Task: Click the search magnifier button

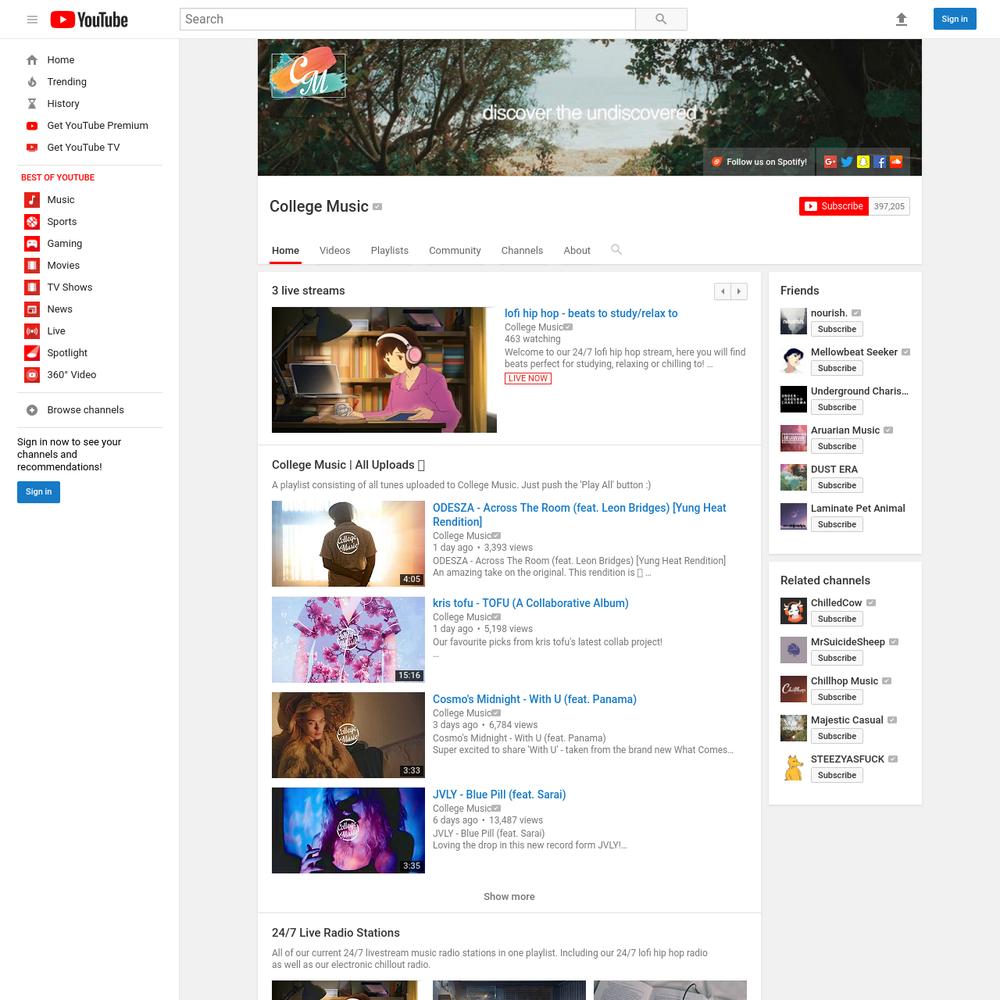Action: pyautogui.click(x=661, y=19)
